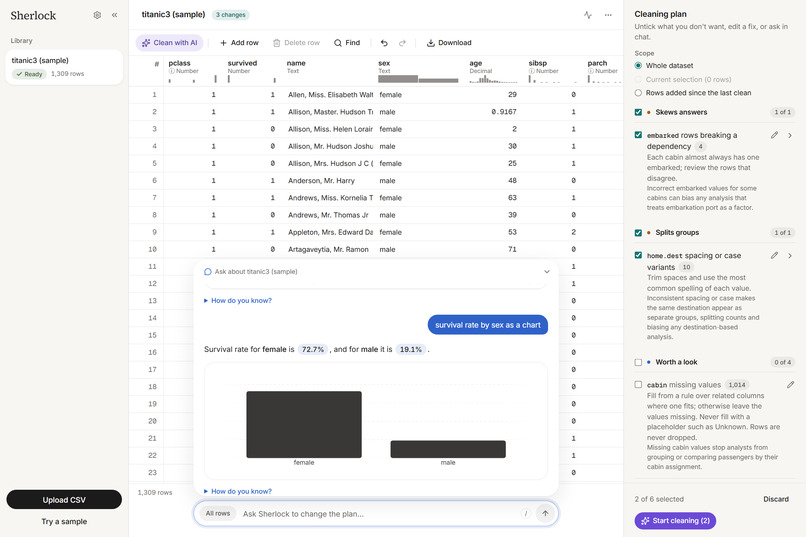
Task: Click the survived column header
Action: click(x=252, y=71)
